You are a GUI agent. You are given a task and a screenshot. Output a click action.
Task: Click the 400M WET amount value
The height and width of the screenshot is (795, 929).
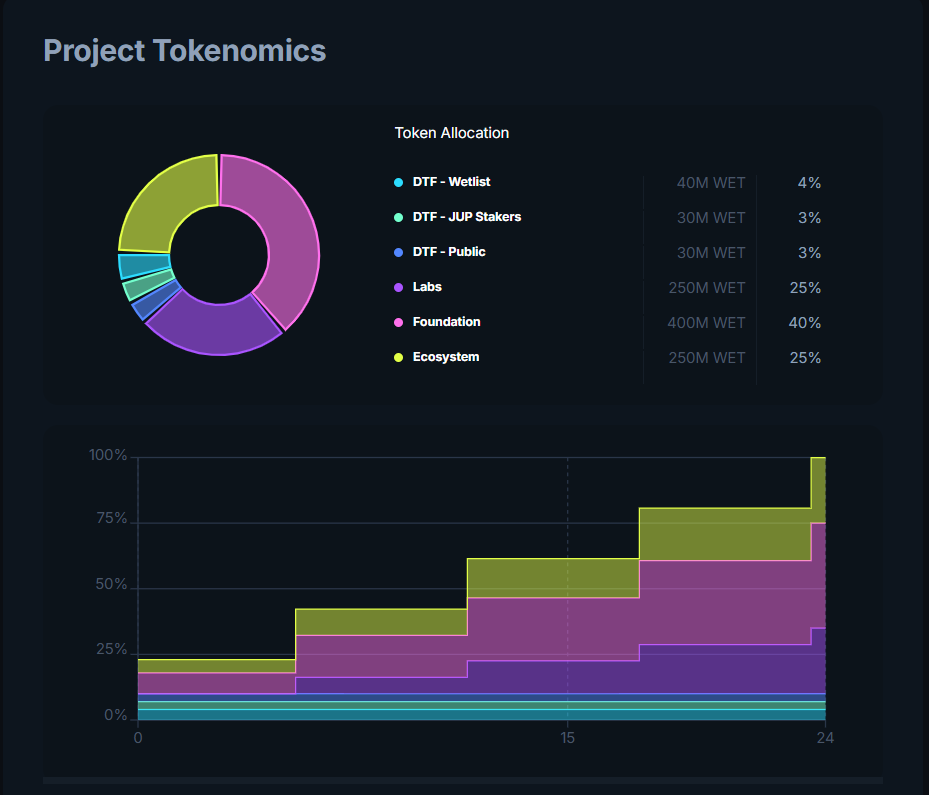(706, 323)
